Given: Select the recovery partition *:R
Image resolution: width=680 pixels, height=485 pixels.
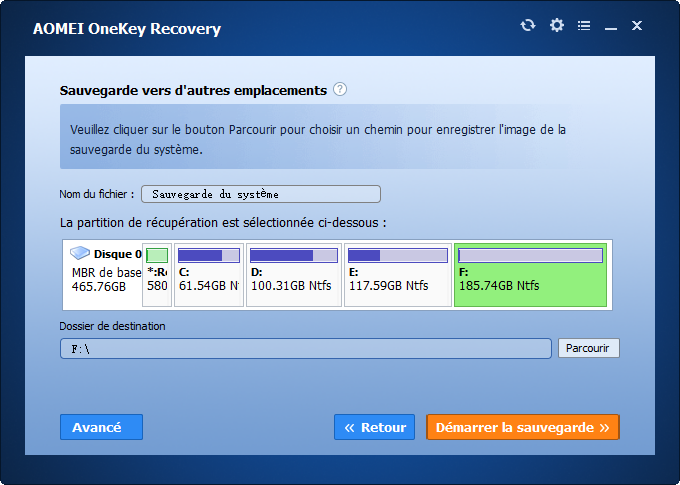Looking at the screenshot, I should 157,275.
